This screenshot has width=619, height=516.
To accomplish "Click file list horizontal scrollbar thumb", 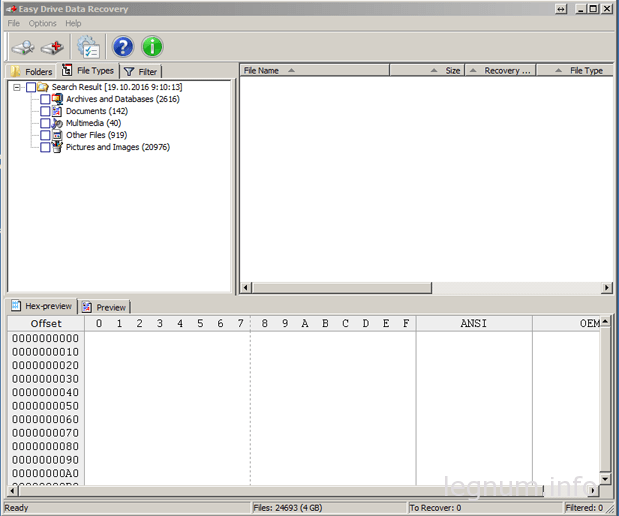I will [342, 288].
